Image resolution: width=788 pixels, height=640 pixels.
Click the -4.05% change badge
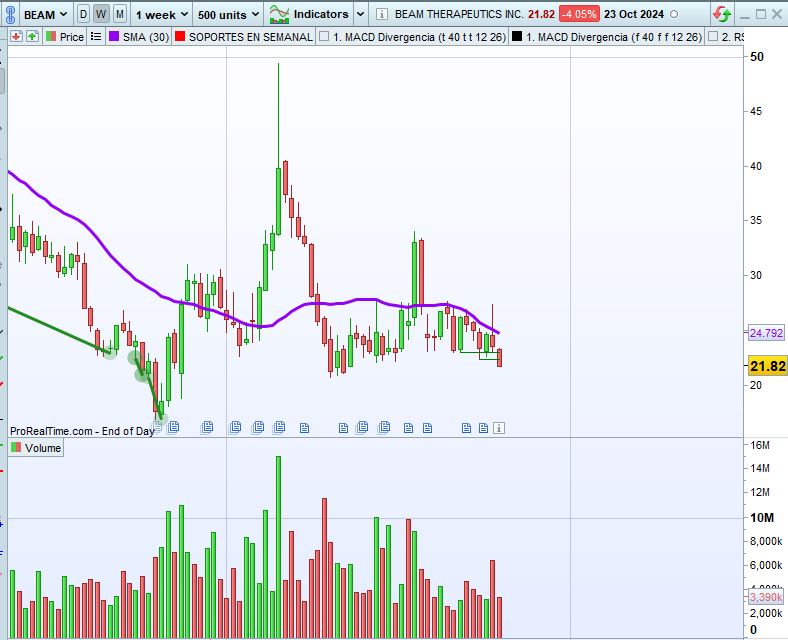(x=579, y=14)
